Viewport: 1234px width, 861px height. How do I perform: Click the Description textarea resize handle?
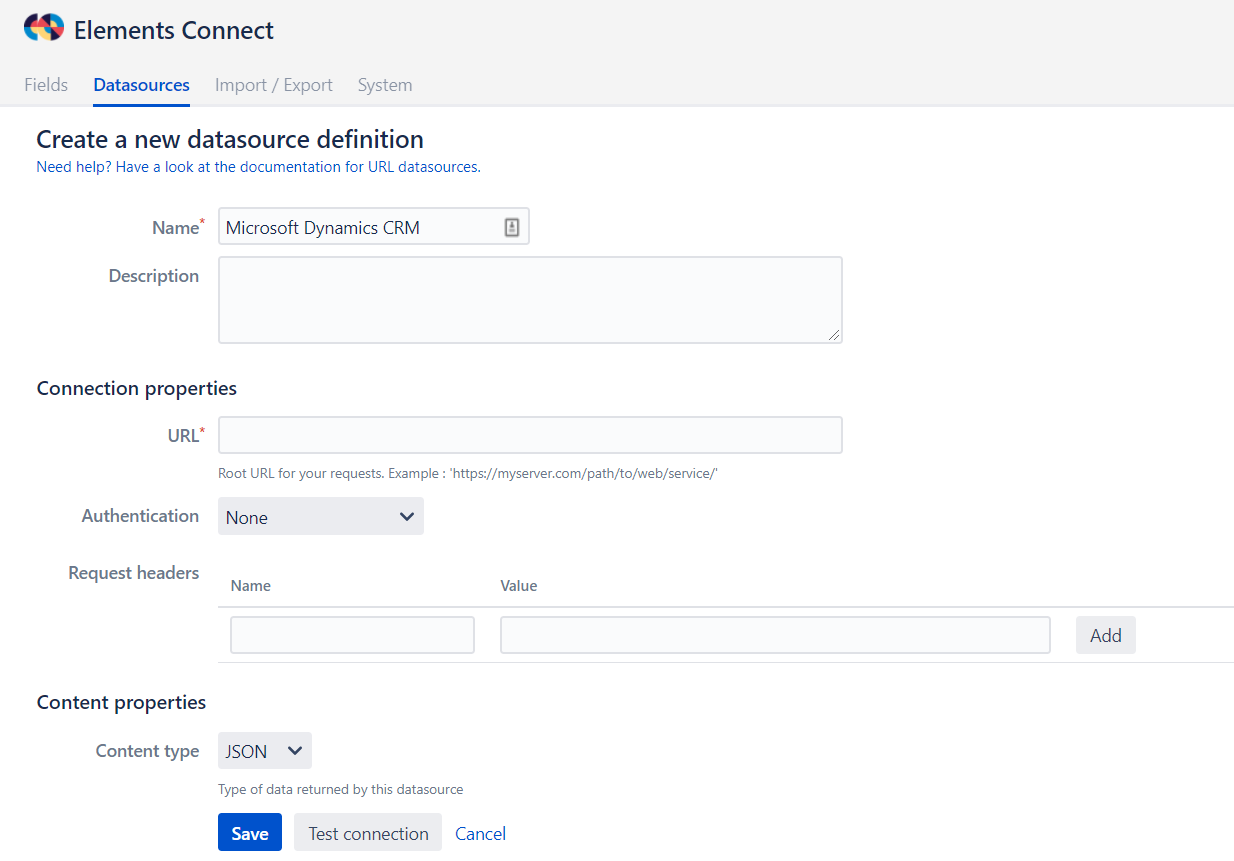[834, 335]
